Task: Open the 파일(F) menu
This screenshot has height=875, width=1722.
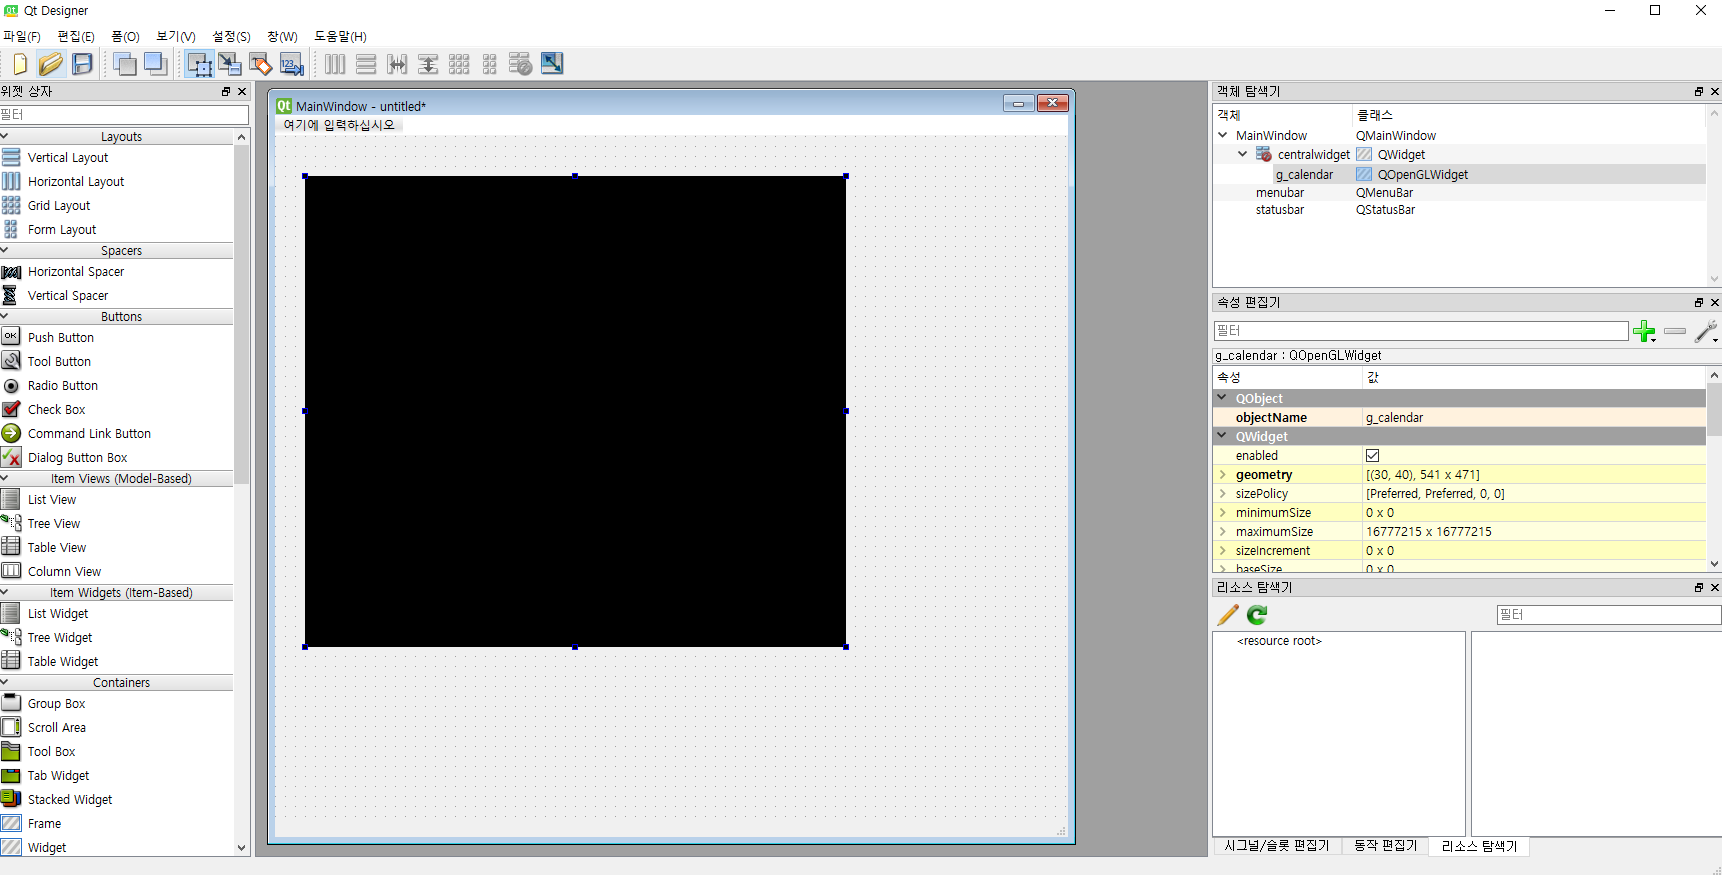Action: coord(22,36)
